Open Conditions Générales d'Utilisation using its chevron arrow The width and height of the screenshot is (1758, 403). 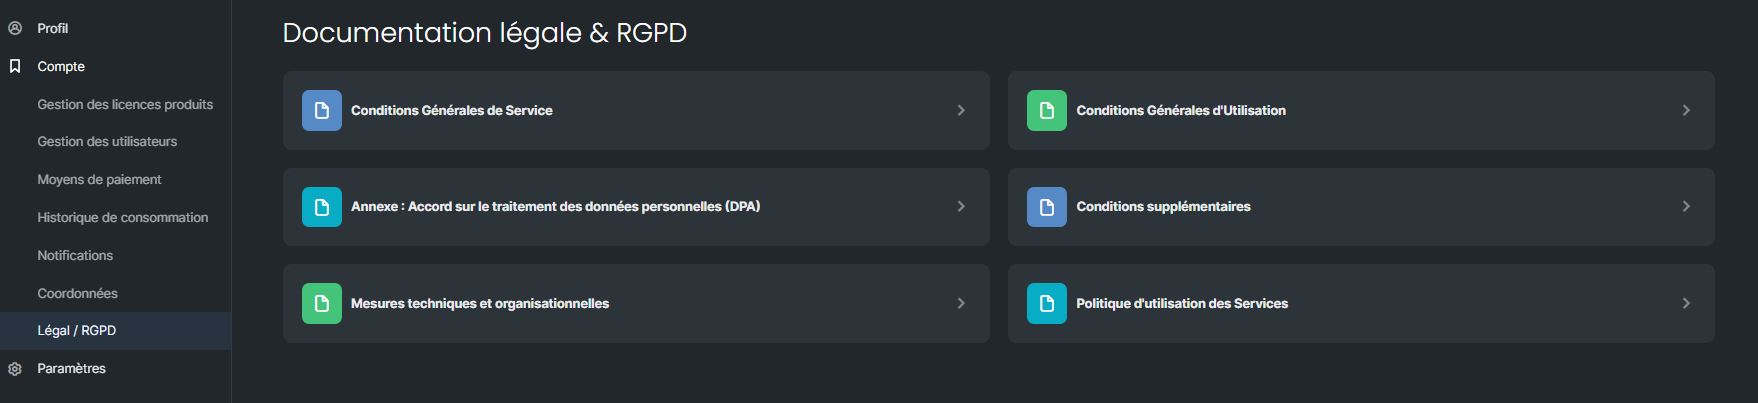pyautogui.click(x=1686, y=110)
